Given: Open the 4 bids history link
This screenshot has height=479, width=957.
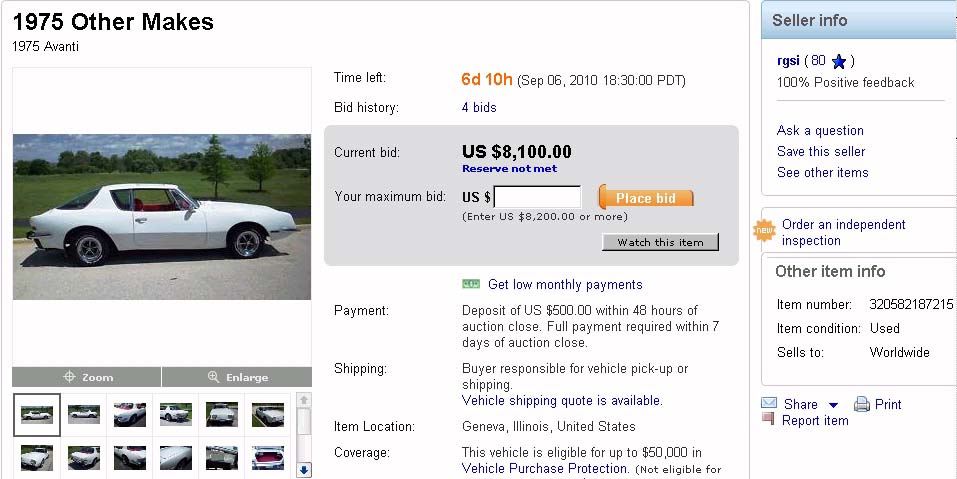Looking at the screenshot, I should (x=479, y=107).
